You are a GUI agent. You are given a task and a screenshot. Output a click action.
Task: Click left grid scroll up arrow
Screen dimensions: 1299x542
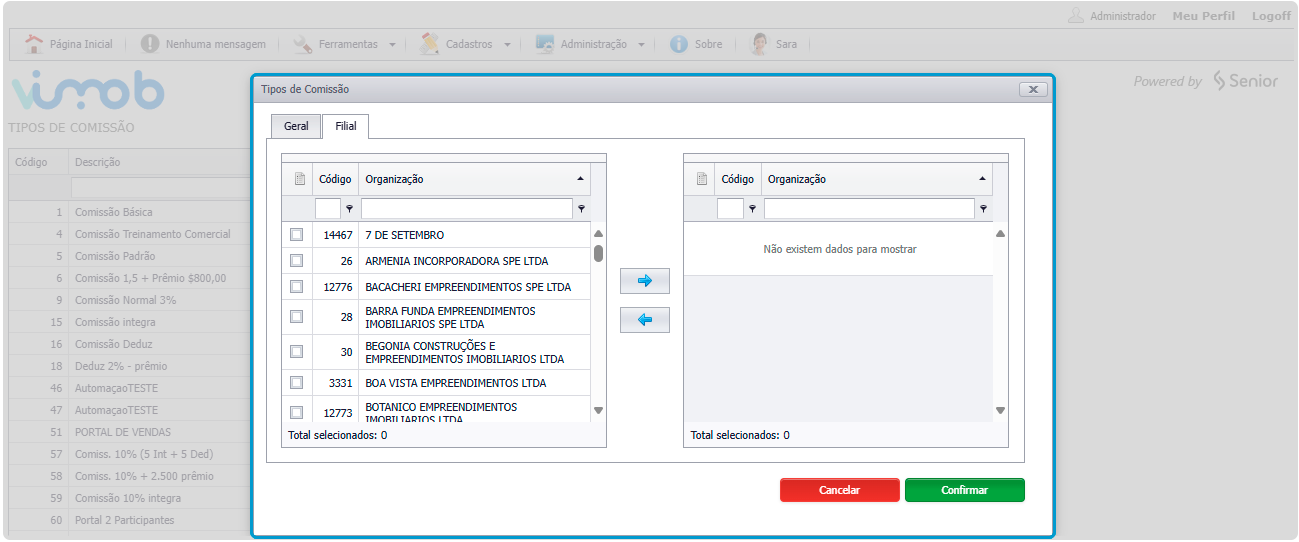click(x=598, y=233)
